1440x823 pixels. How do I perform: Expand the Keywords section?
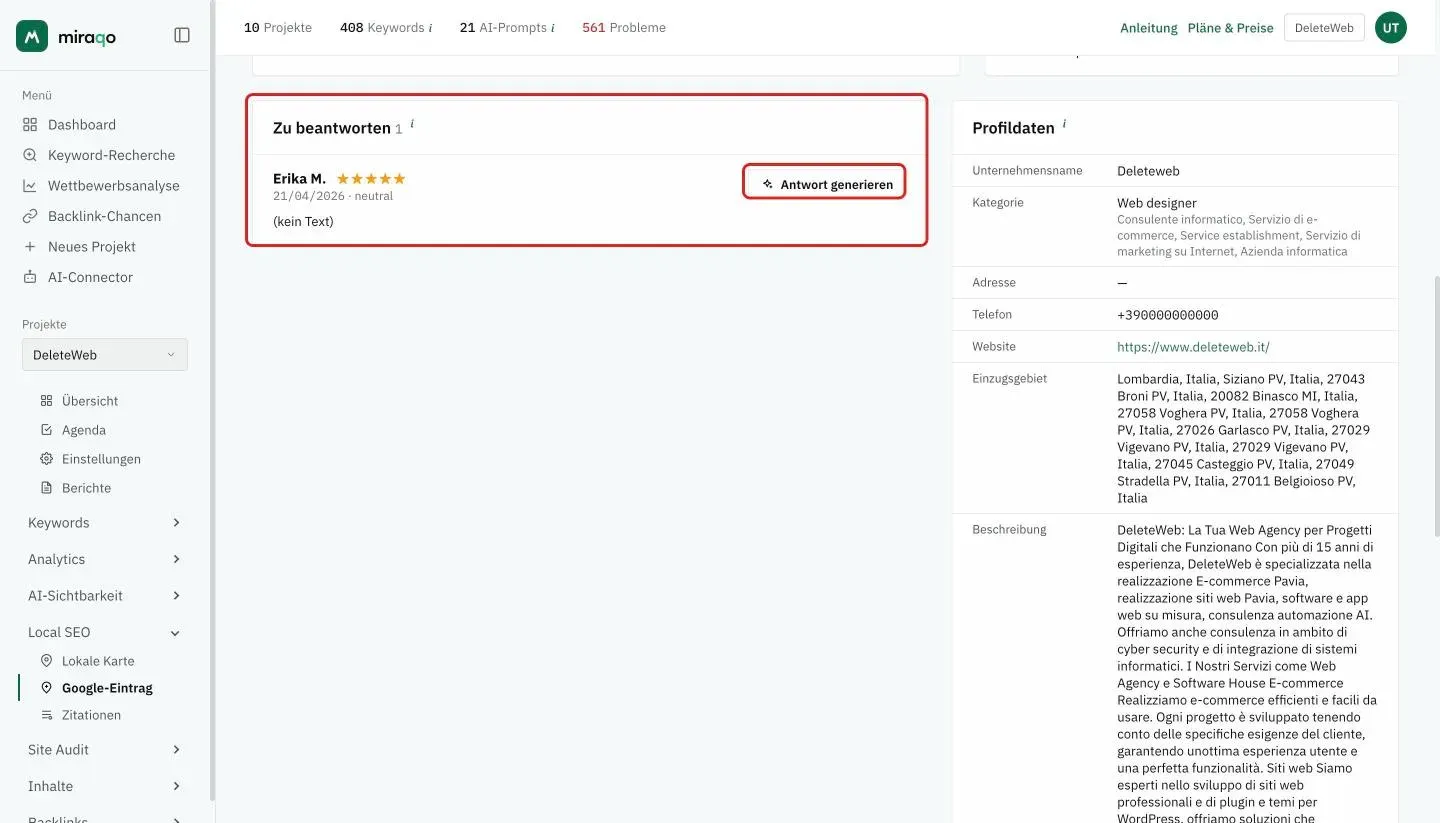click(x=106, y=523)
